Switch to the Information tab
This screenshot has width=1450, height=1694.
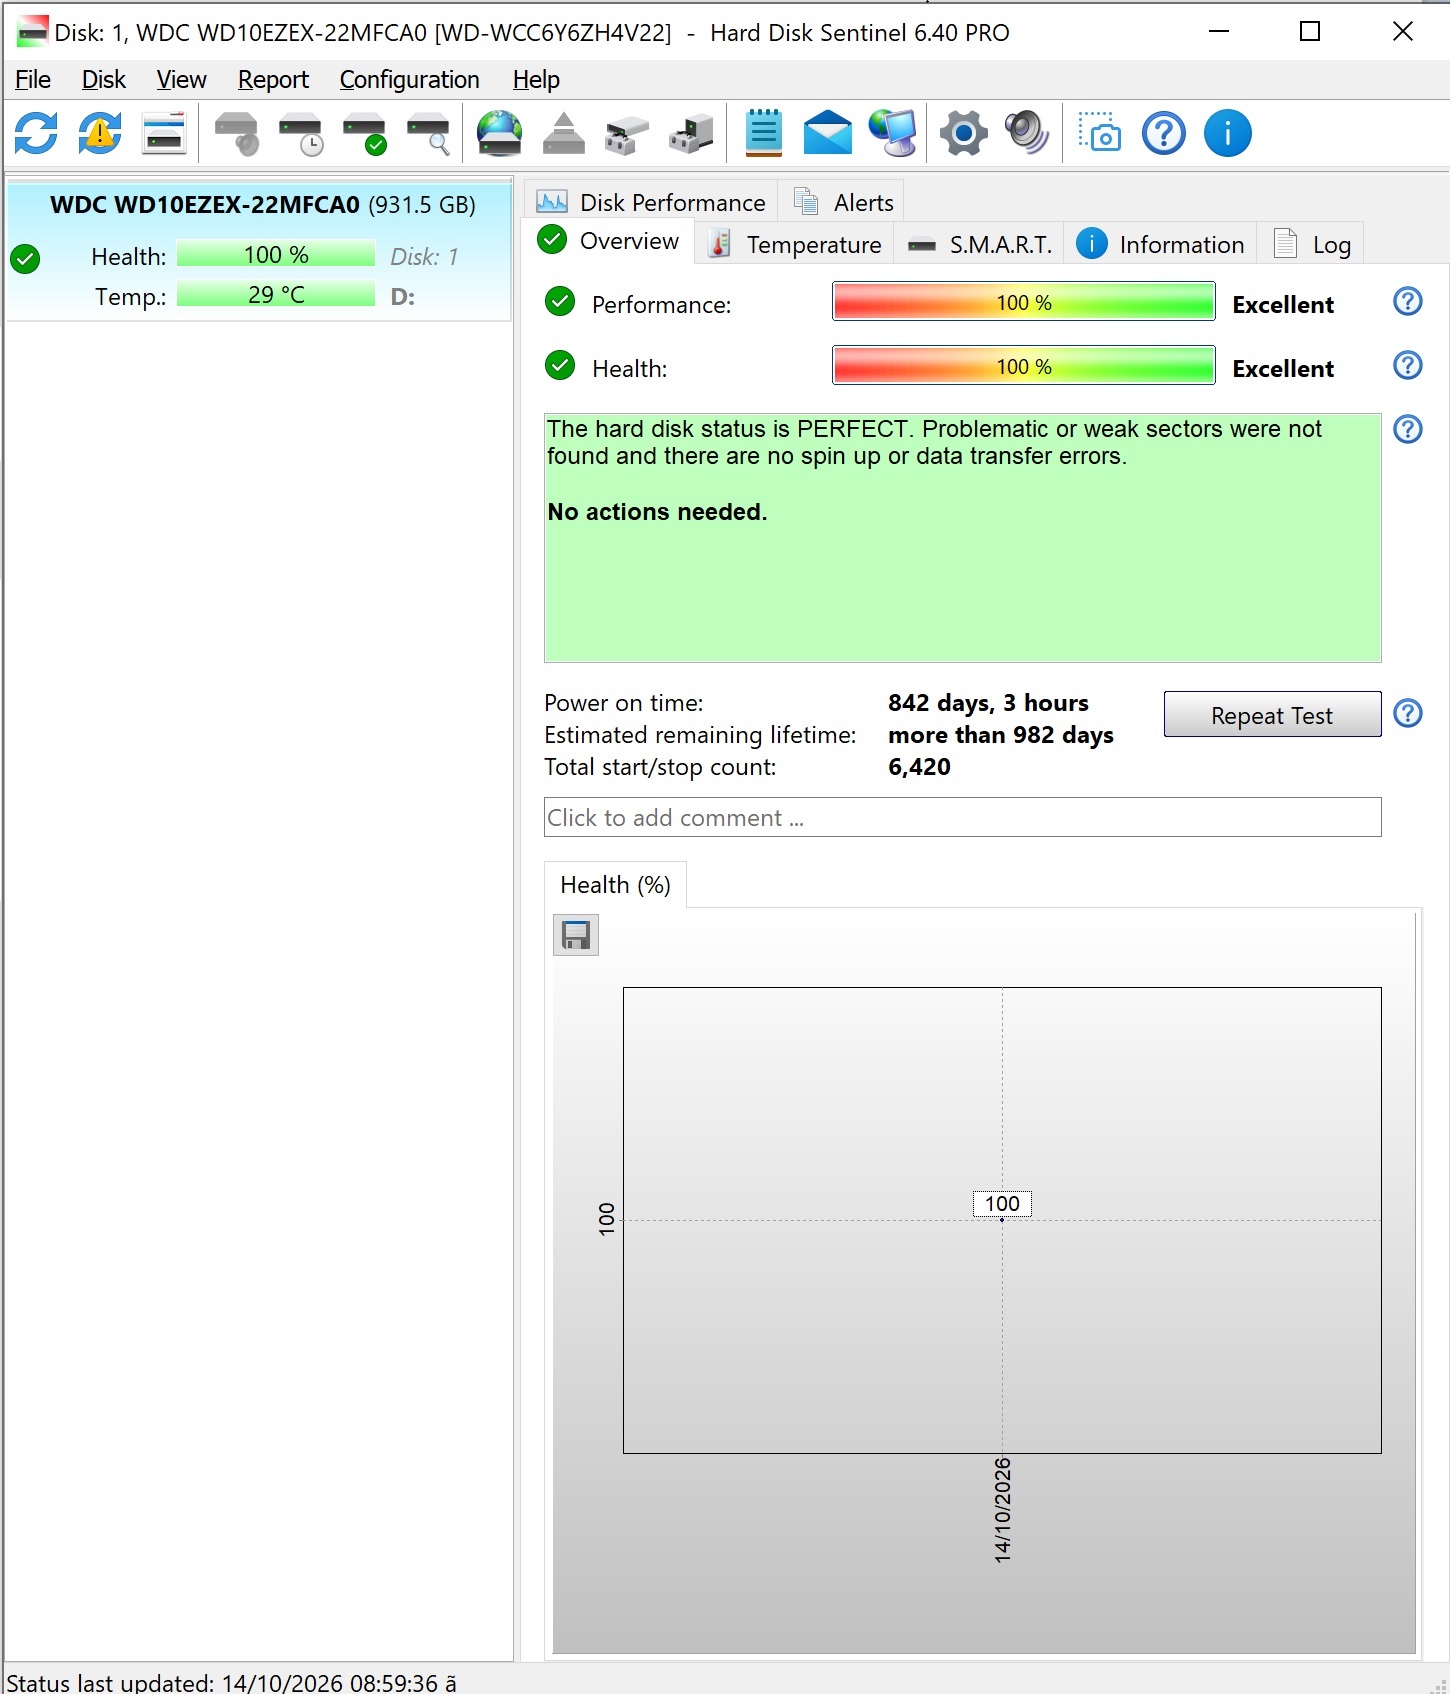1160,245
